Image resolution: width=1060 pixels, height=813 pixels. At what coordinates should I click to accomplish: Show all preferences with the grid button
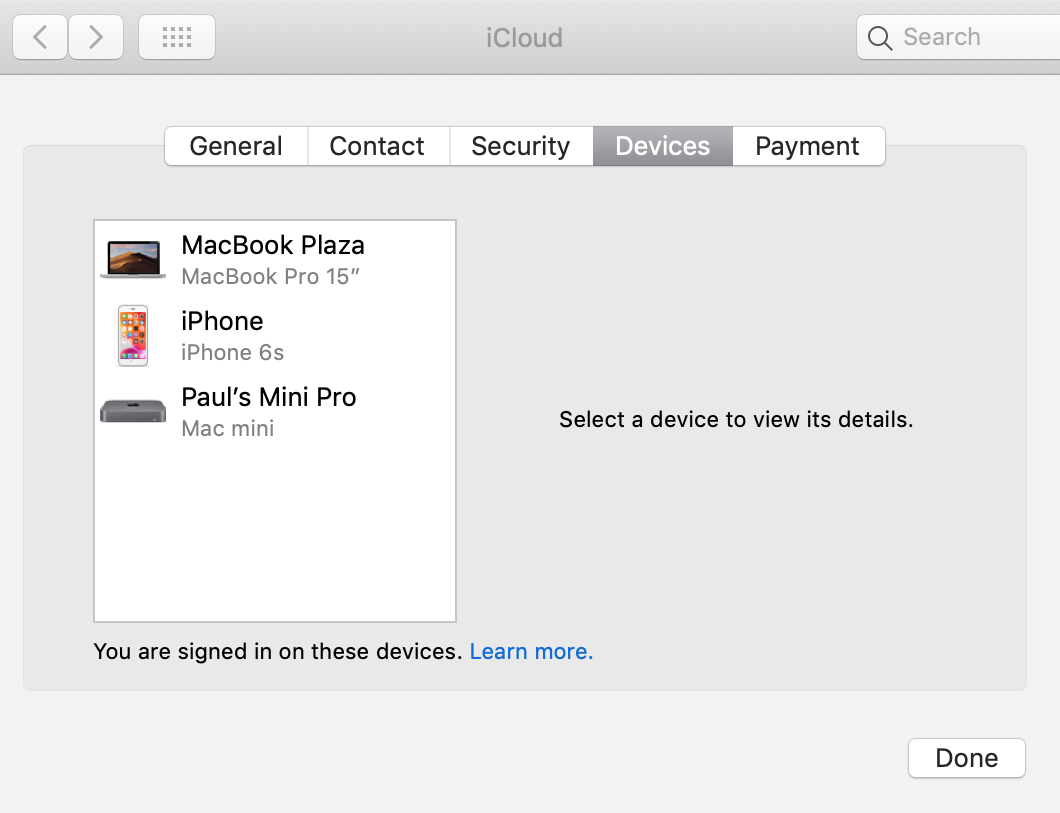(177, 37)
